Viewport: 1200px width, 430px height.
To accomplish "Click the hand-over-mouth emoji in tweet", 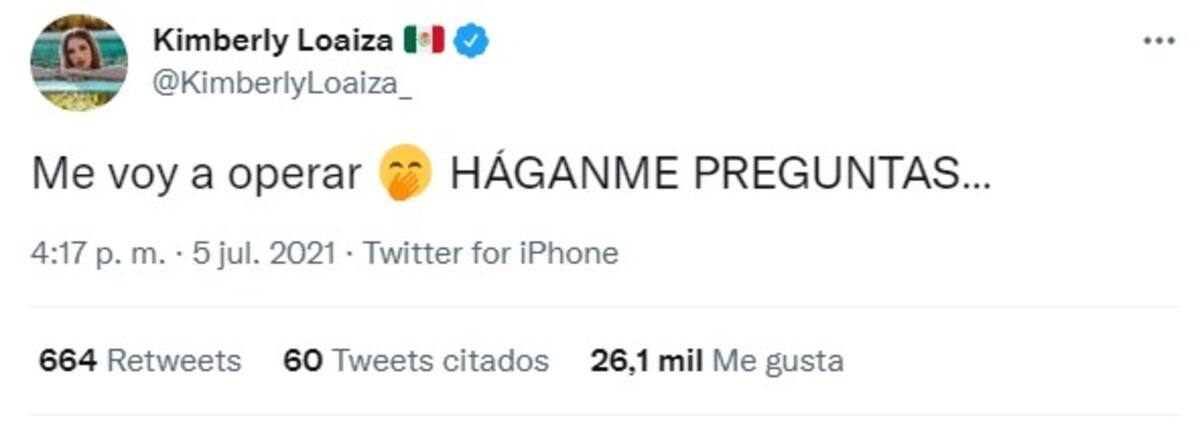I will [x=405, y=177].
